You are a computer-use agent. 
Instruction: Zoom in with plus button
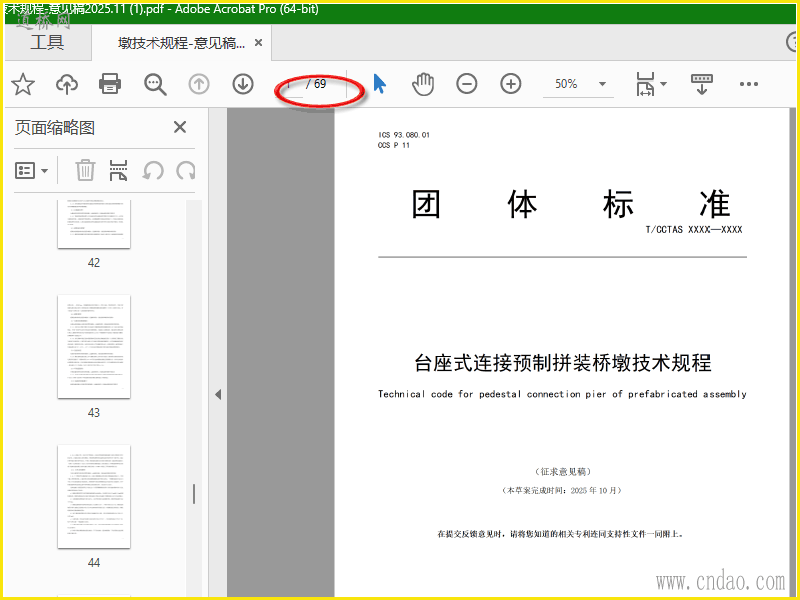click(511, 84)
